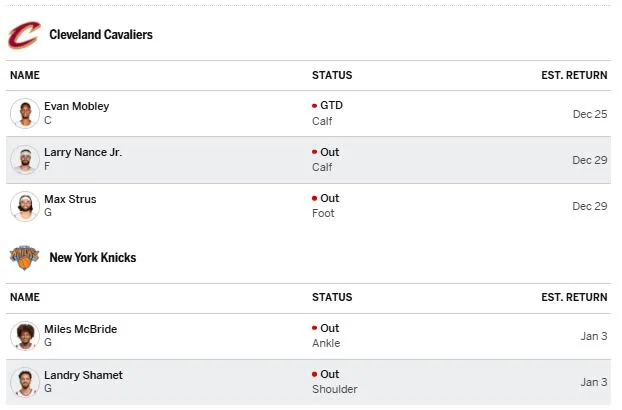Click Larry Nance Jr.'s headshot photo
622x410 pixels.
(24, 160)
